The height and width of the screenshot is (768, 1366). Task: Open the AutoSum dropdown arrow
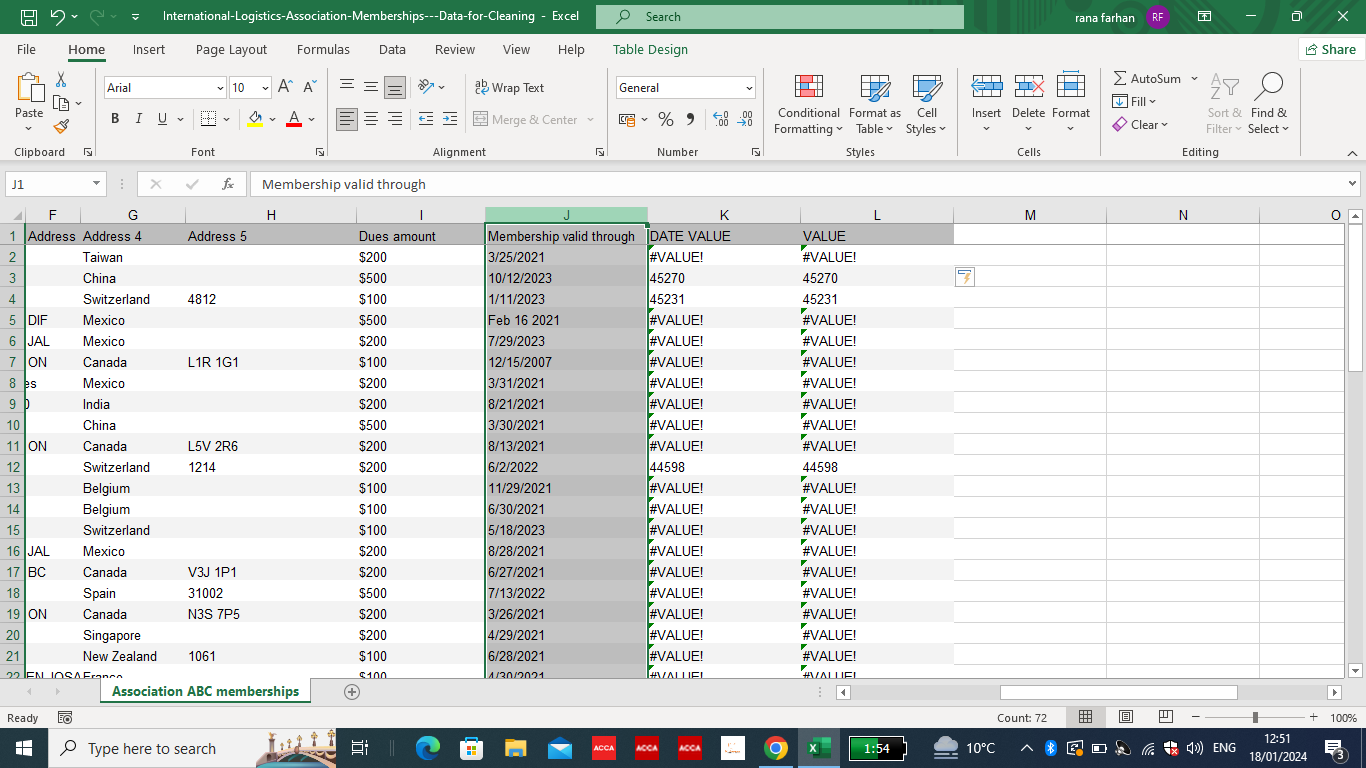coord(1194,78)
